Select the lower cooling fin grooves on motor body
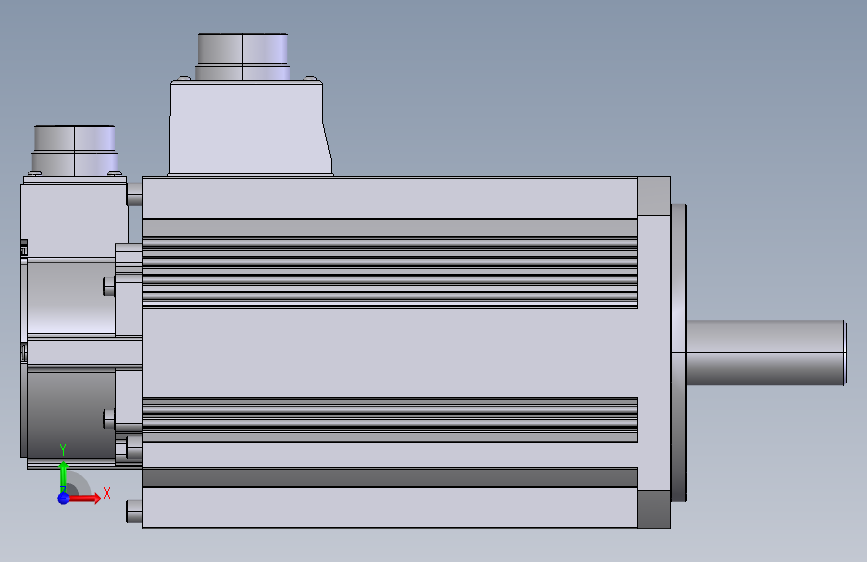Viewport: 867px width, 562px height. (x=390, y=419)
